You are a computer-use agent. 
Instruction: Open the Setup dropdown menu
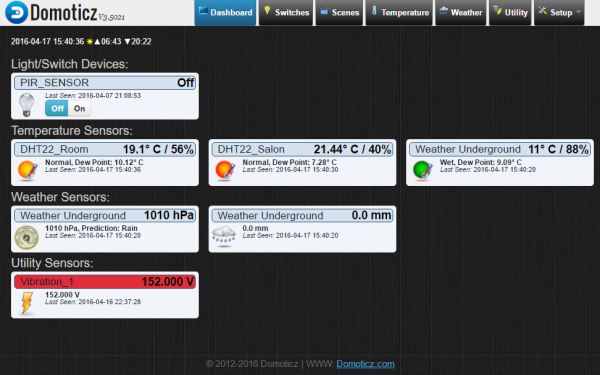[x=559, y=13]
